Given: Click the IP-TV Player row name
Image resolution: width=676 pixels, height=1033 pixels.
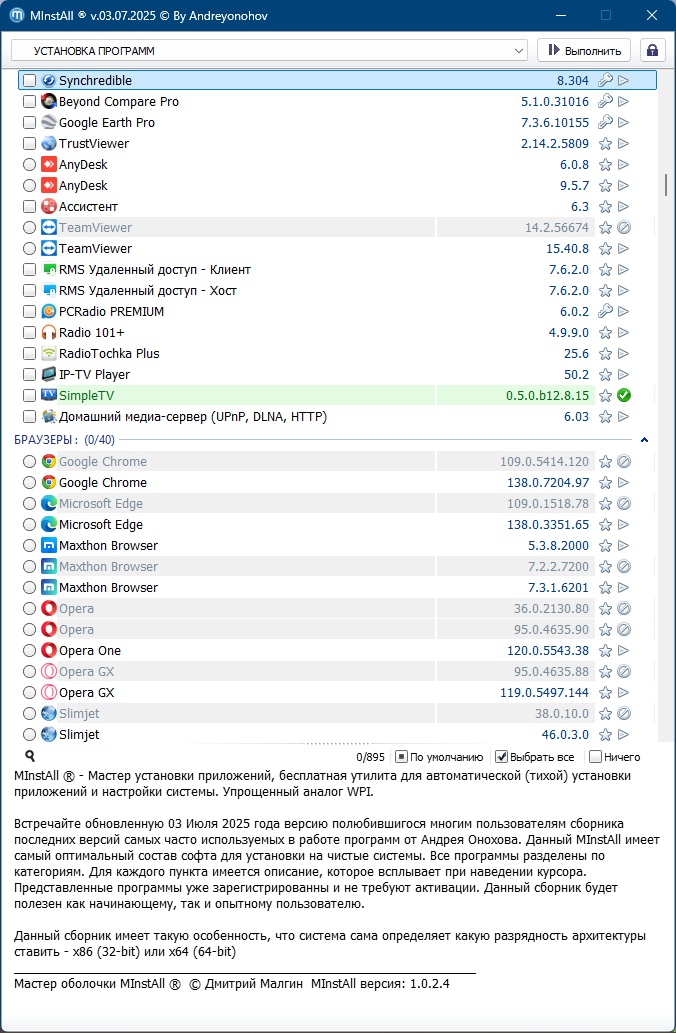Looking at the screenshot, I should point(94,374).
